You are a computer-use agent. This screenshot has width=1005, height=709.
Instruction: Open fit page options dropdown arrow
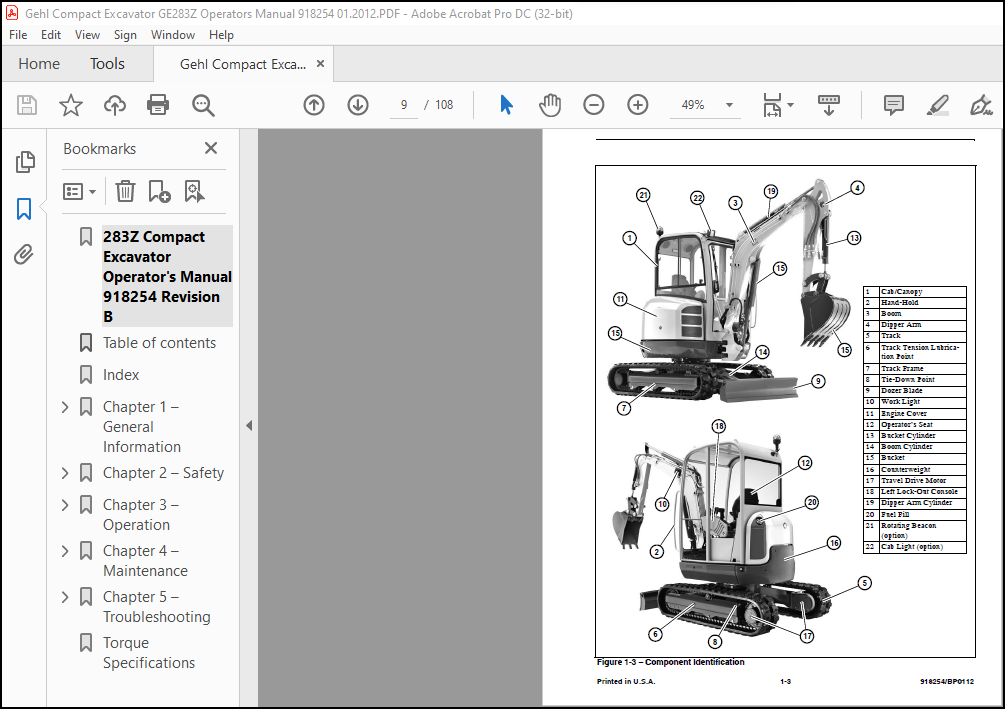click(790, 105)
